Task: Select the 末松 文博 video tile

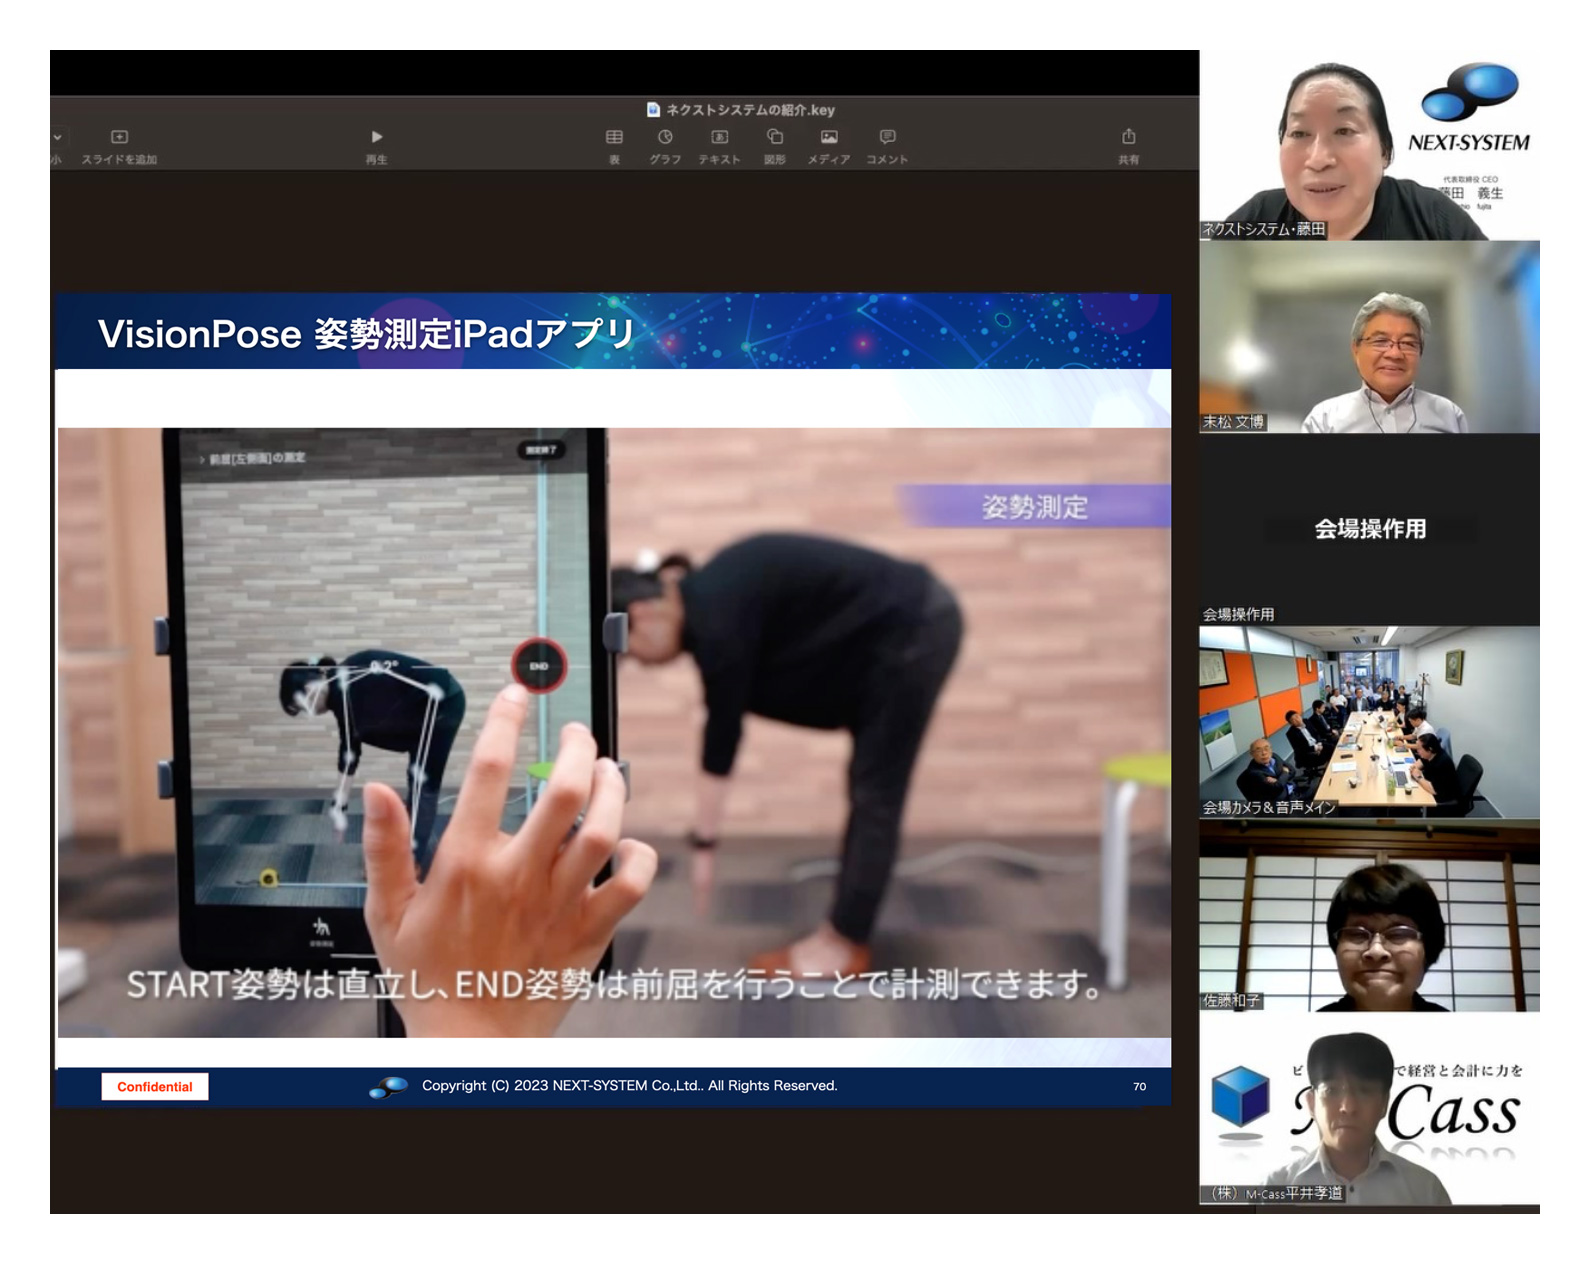Action: point(1369,337)
